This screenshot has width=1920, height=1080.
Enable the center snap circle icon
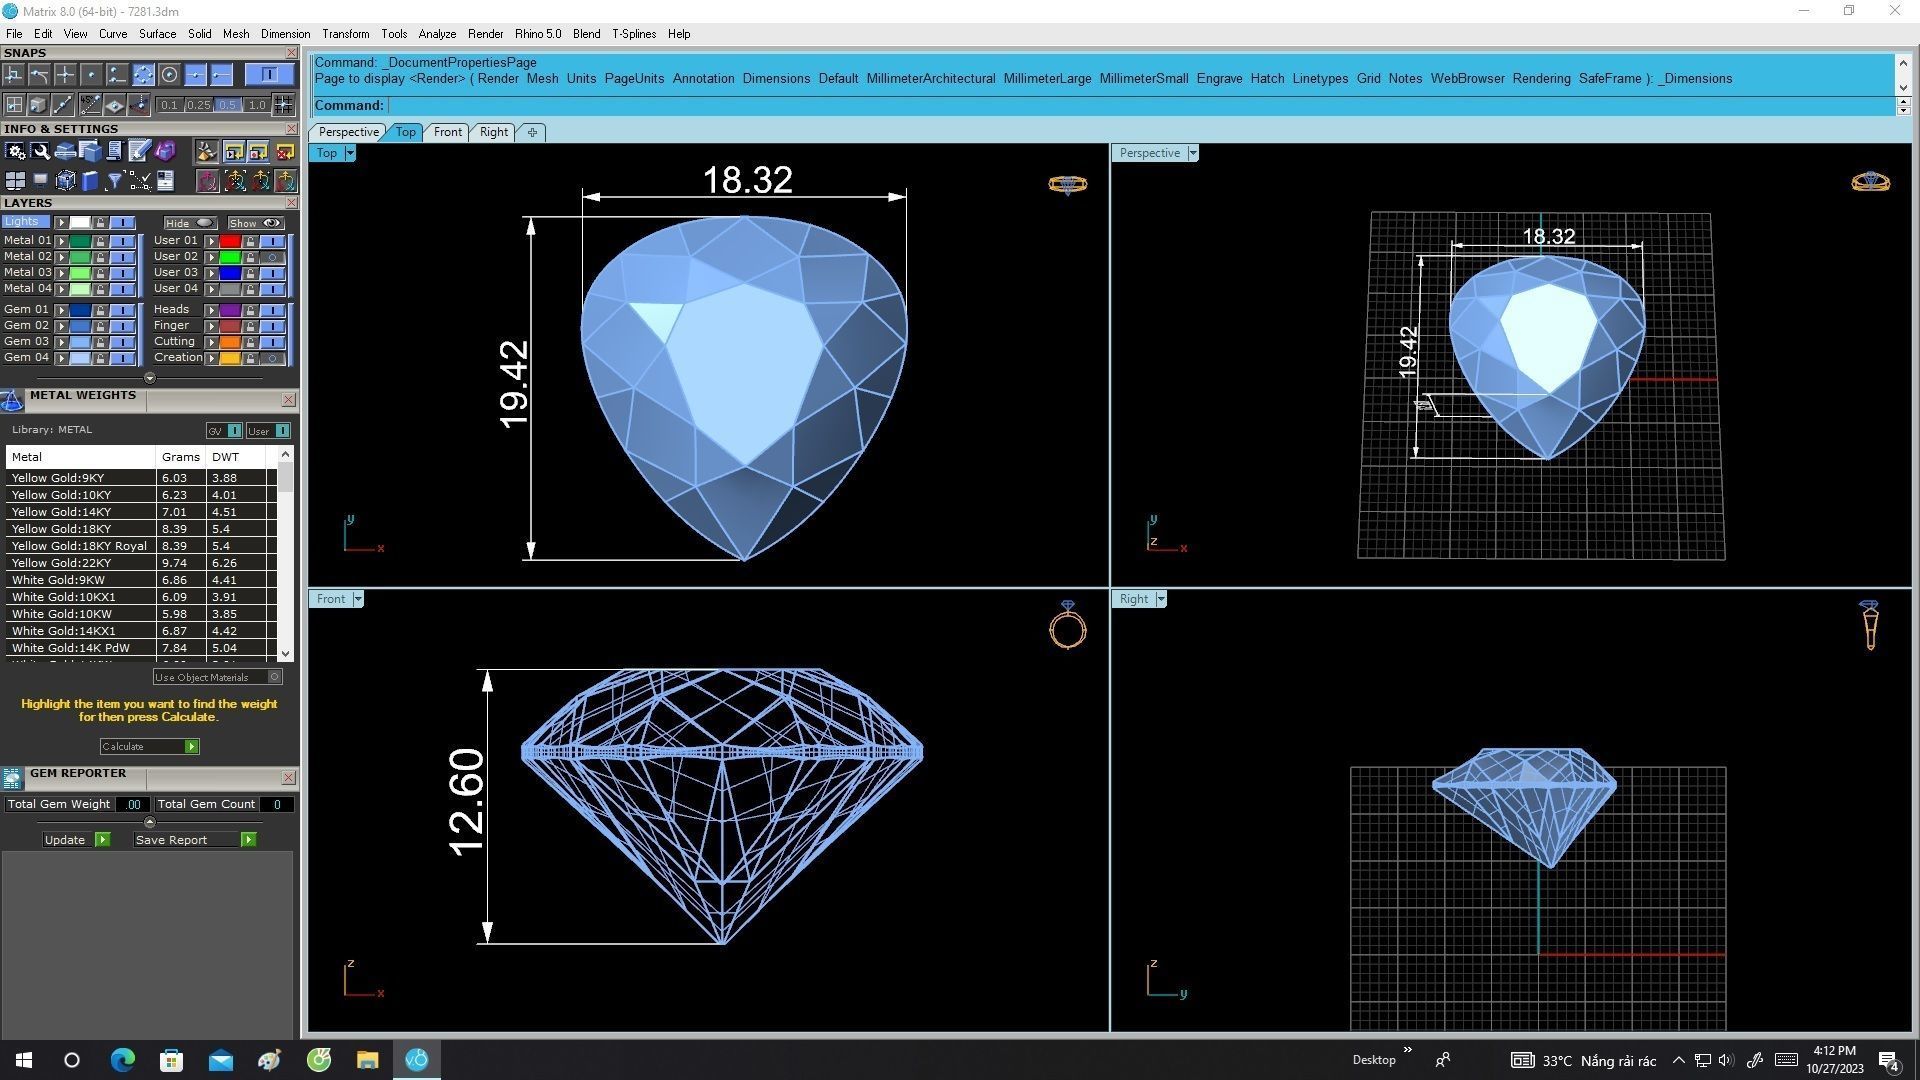pos(169,75)
